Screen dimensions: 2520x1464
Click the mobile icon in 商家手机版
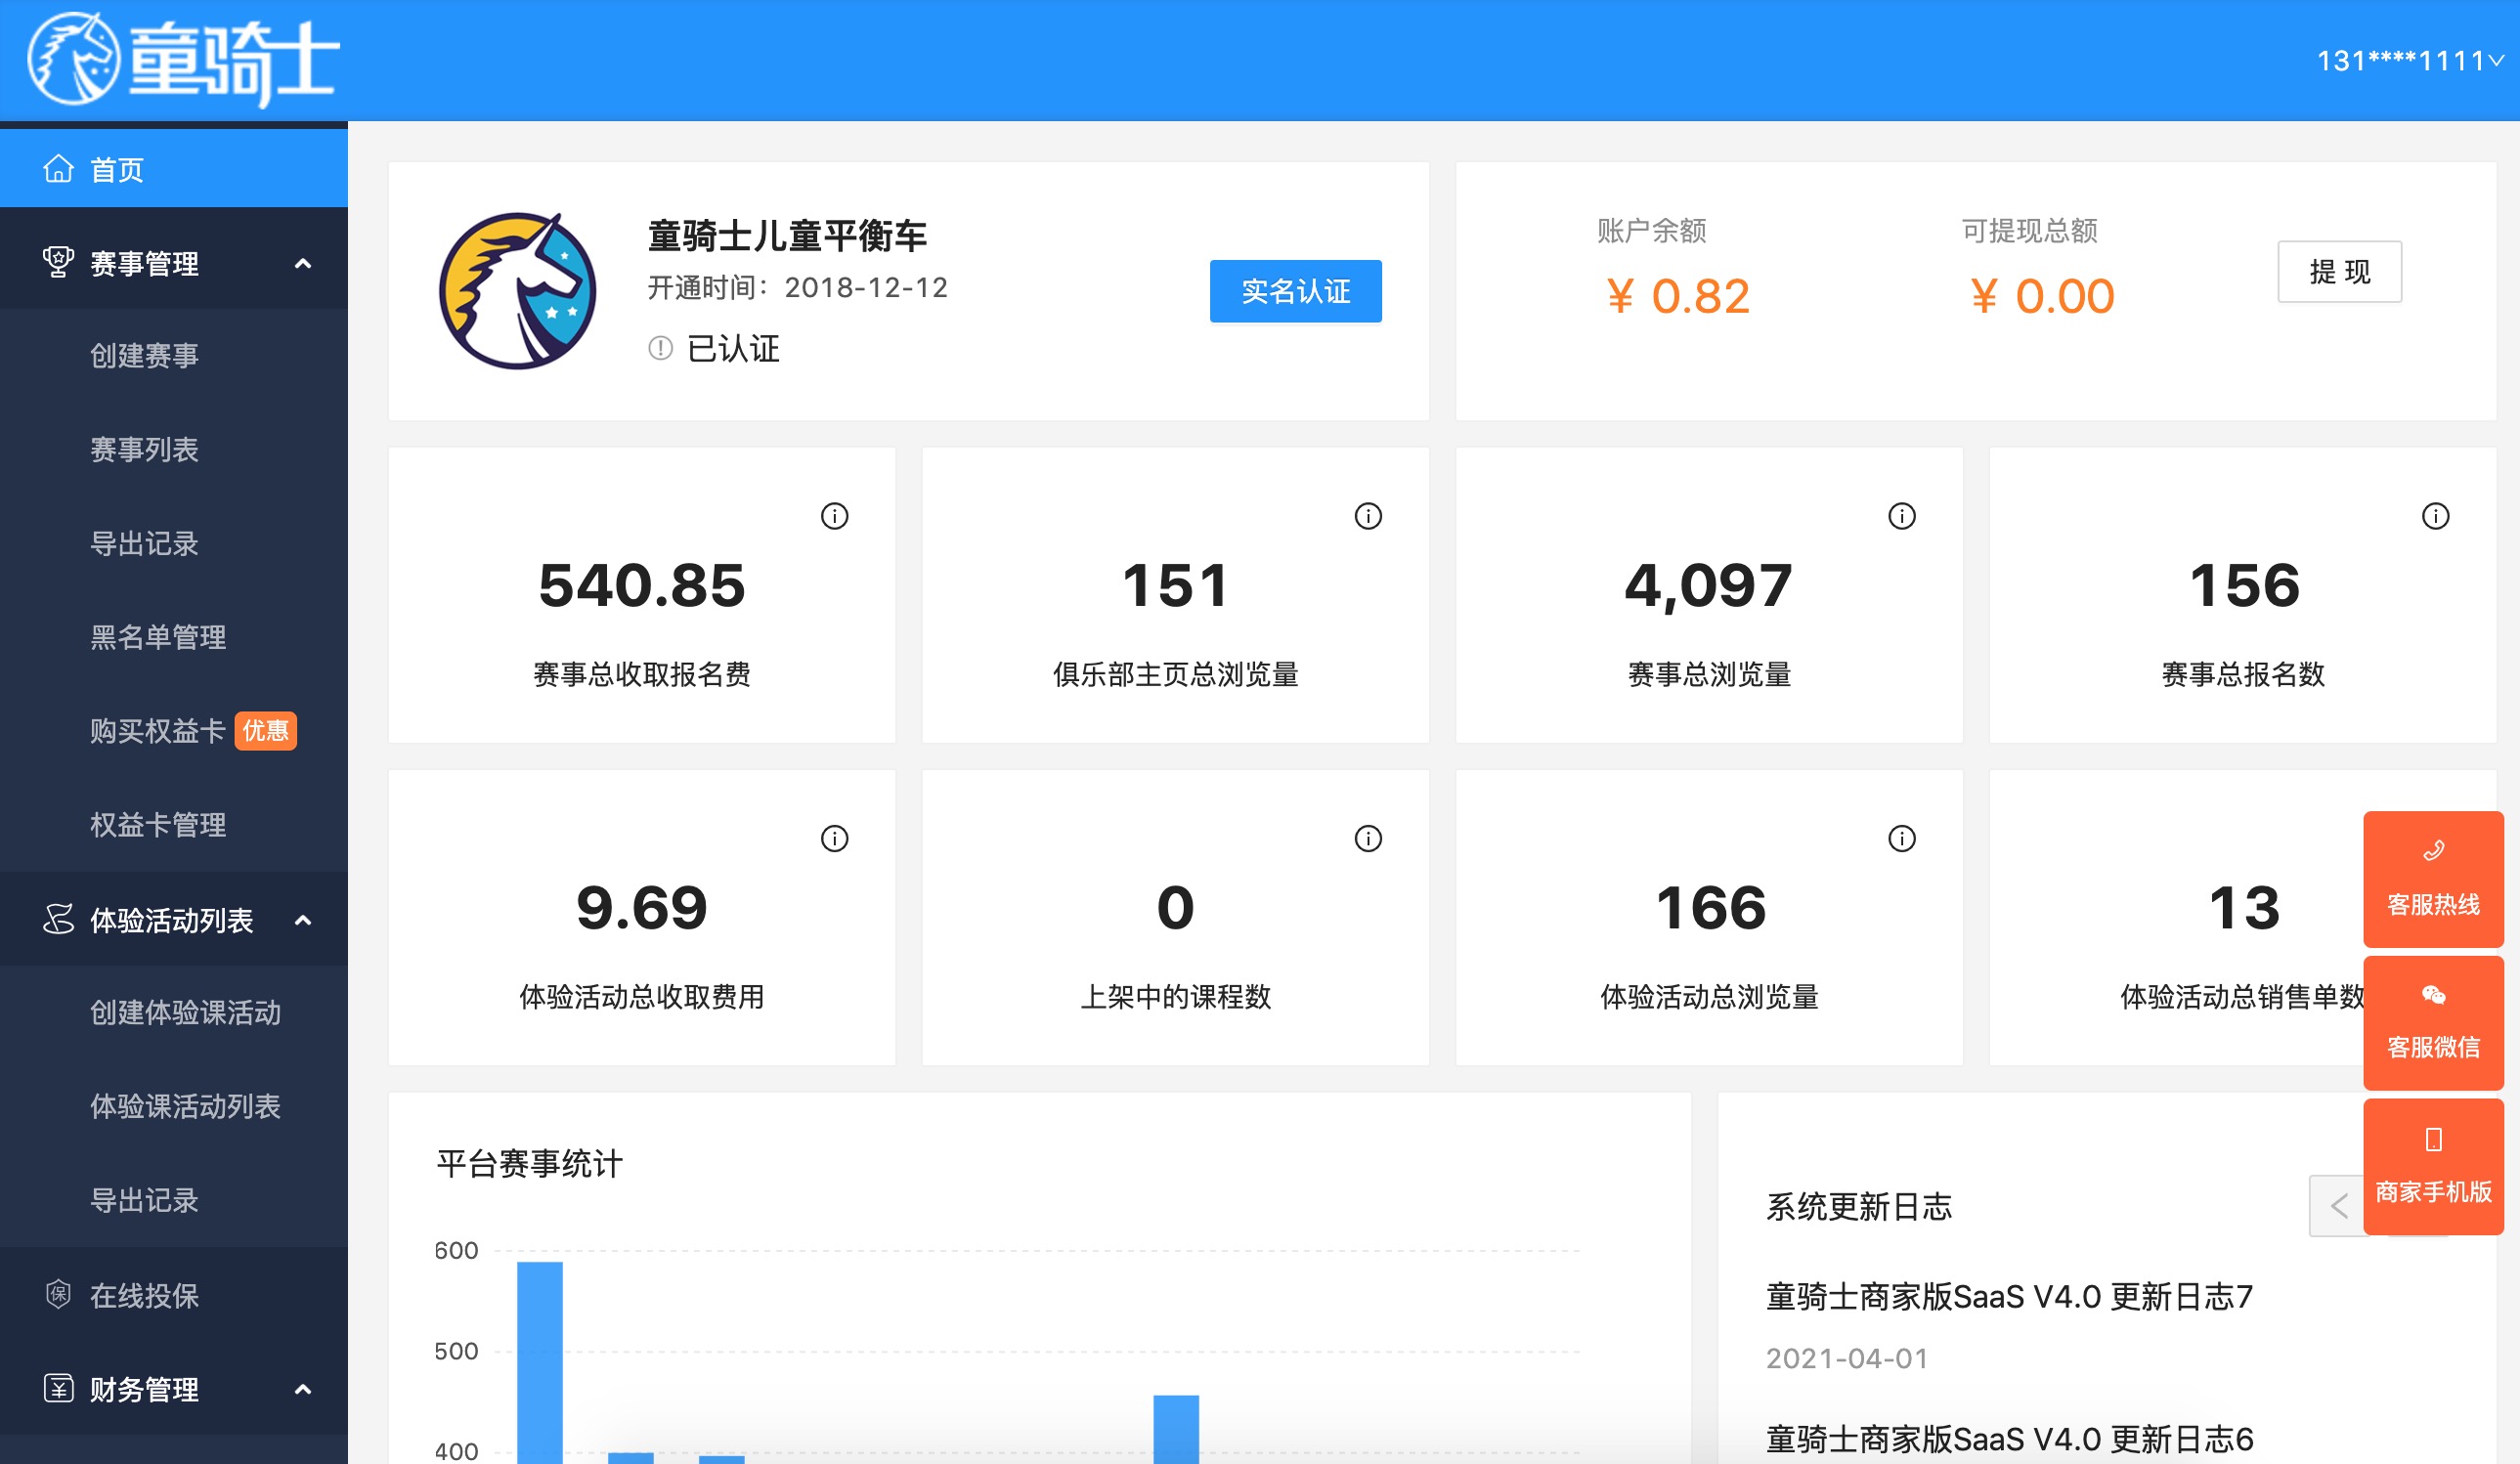[2434, 1139]
